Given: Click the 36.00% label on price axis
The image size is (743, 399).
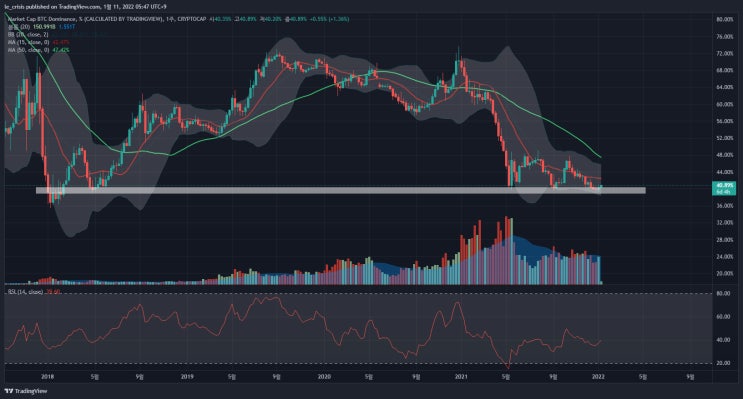Looking at the screenshot, I should [x=725, y=206].
